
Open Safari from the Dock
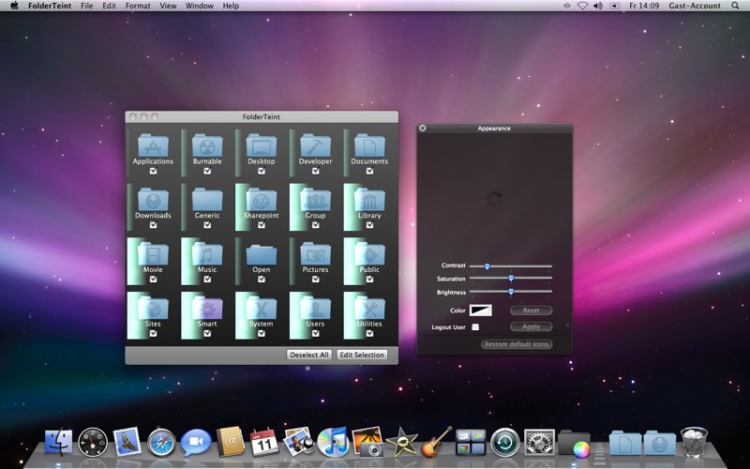tap(161, 441)
